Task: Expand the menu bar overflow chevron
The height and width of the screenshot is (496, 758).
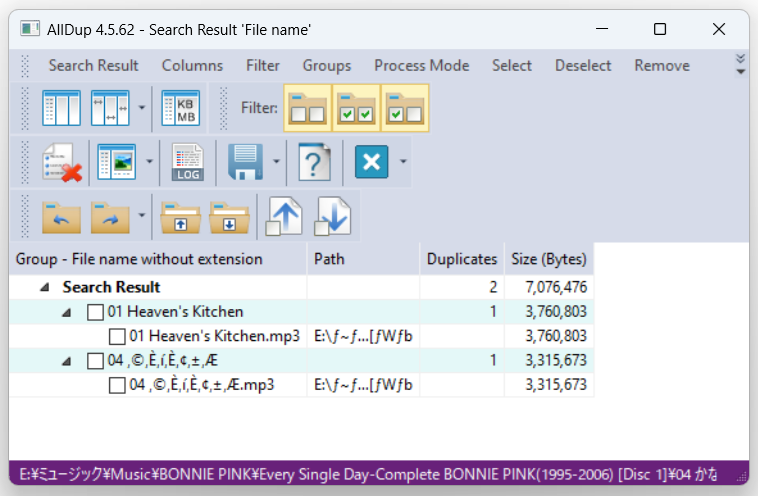Action: (740, 65)
